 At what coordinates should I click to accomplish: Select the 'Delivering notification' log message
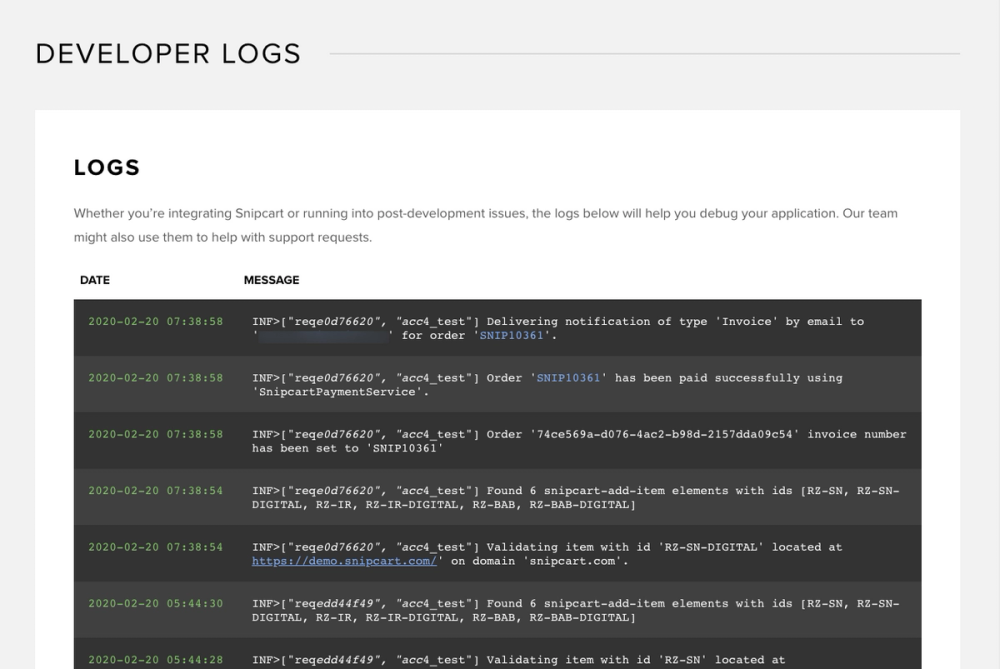point(557,322)
